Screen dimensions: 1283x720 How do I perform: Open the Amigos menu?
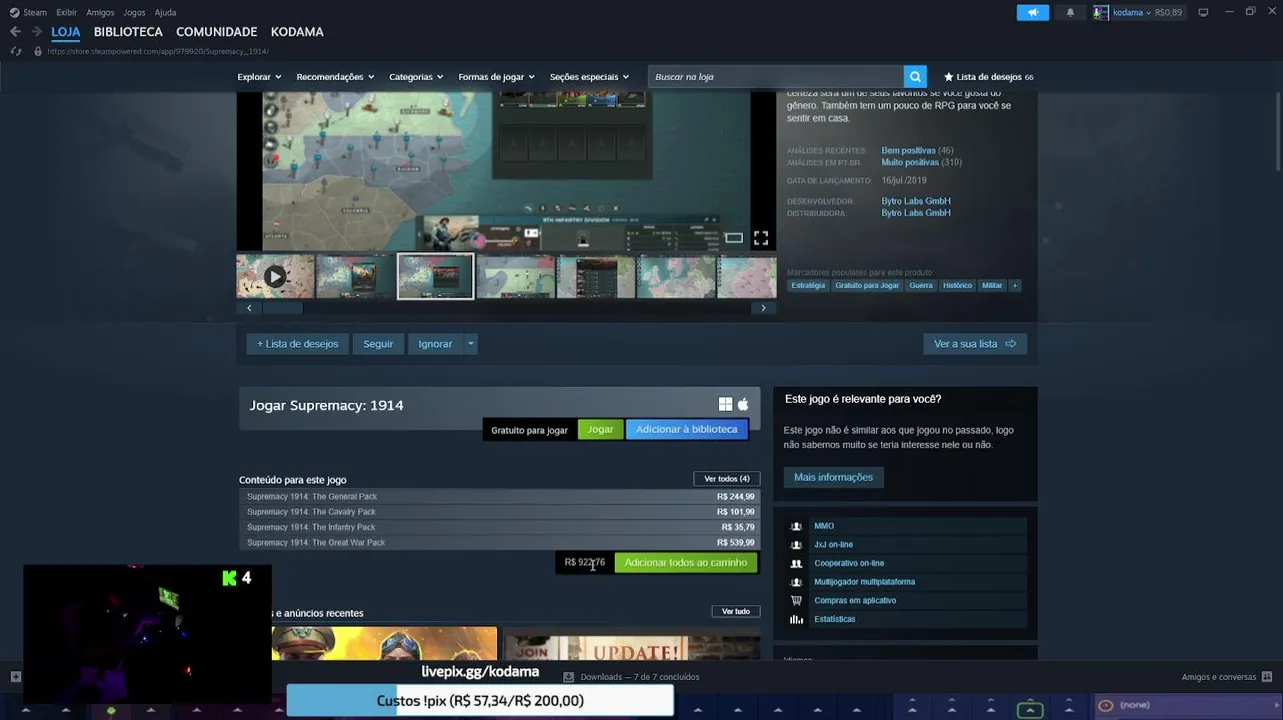100,12
